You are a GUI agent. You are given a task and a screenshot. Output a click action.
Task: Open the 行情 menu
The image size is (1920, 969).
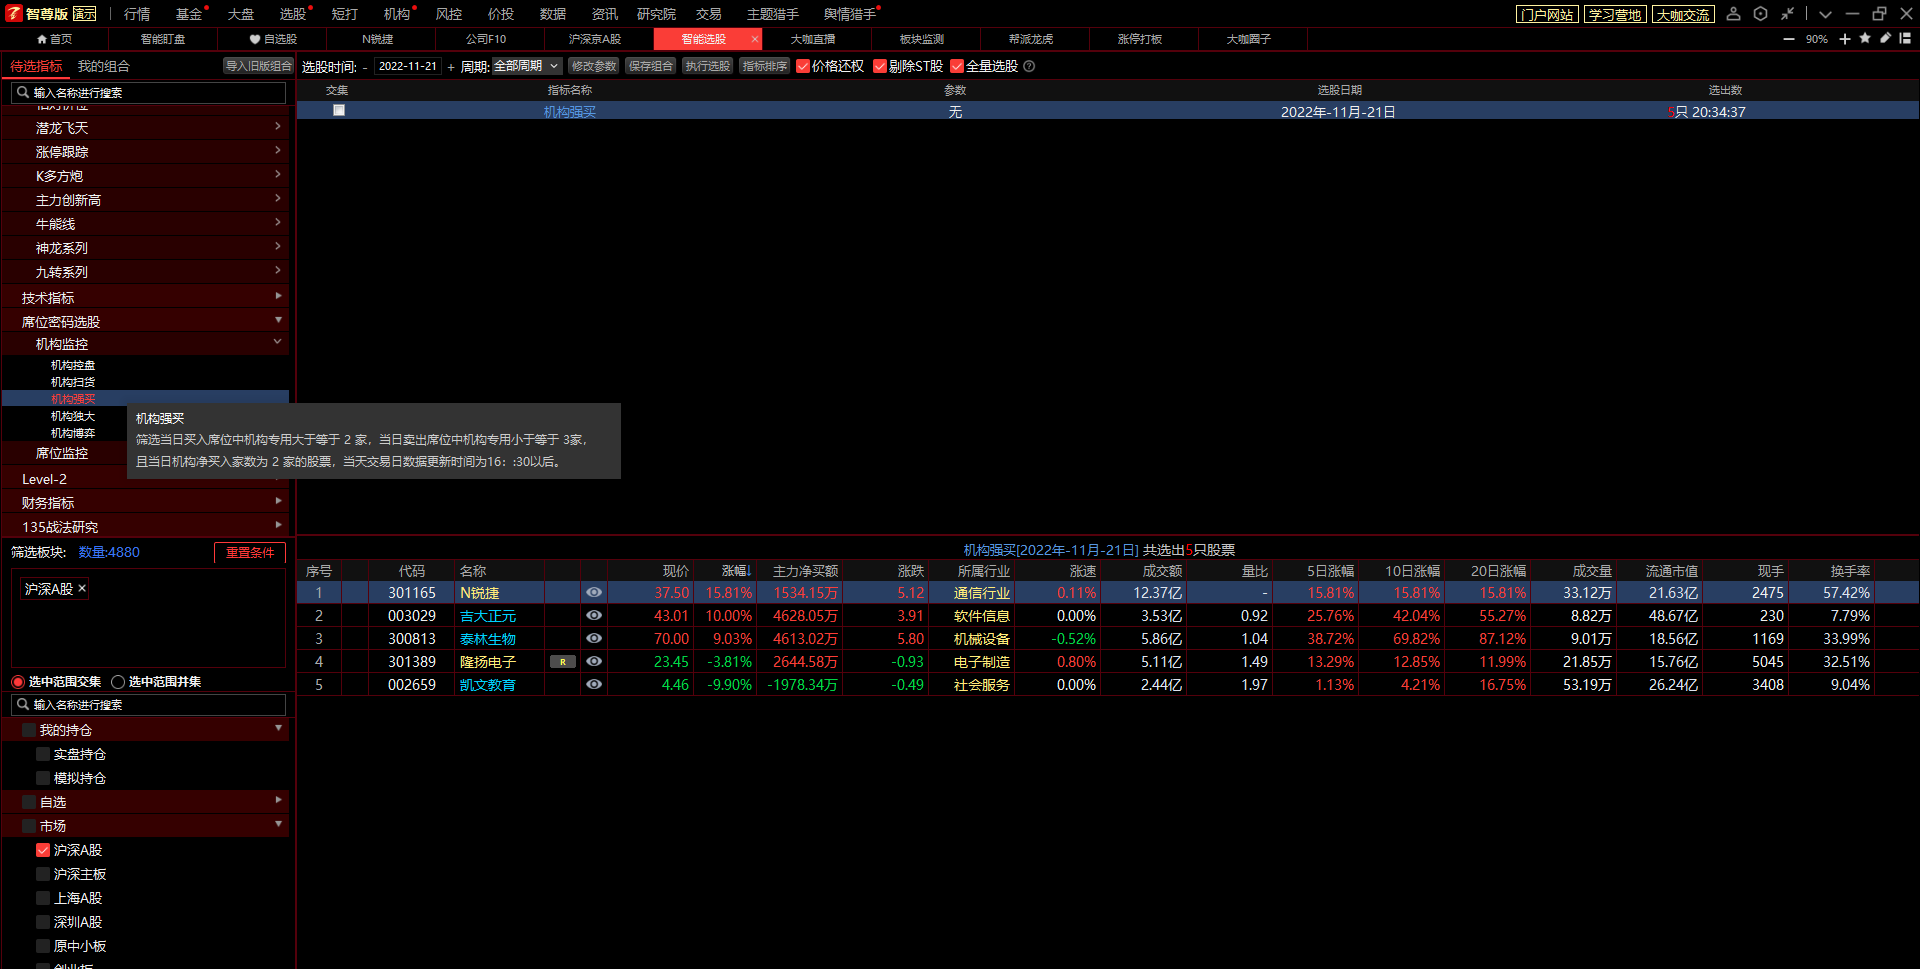coord(137,14)
